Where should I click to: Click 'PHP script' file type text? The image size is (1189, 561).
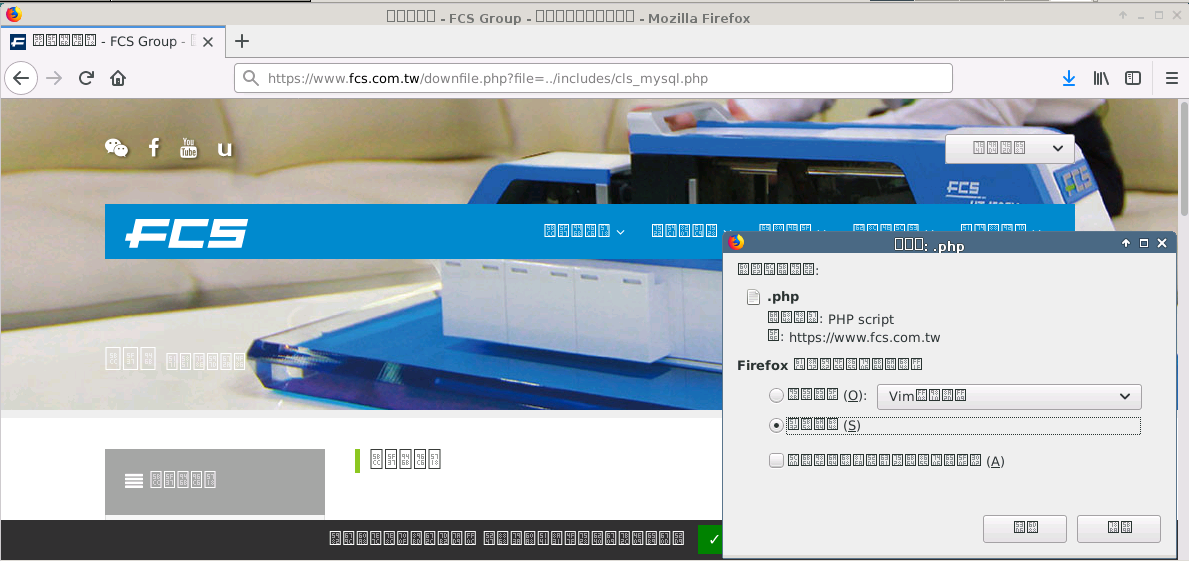coord(861,319)
